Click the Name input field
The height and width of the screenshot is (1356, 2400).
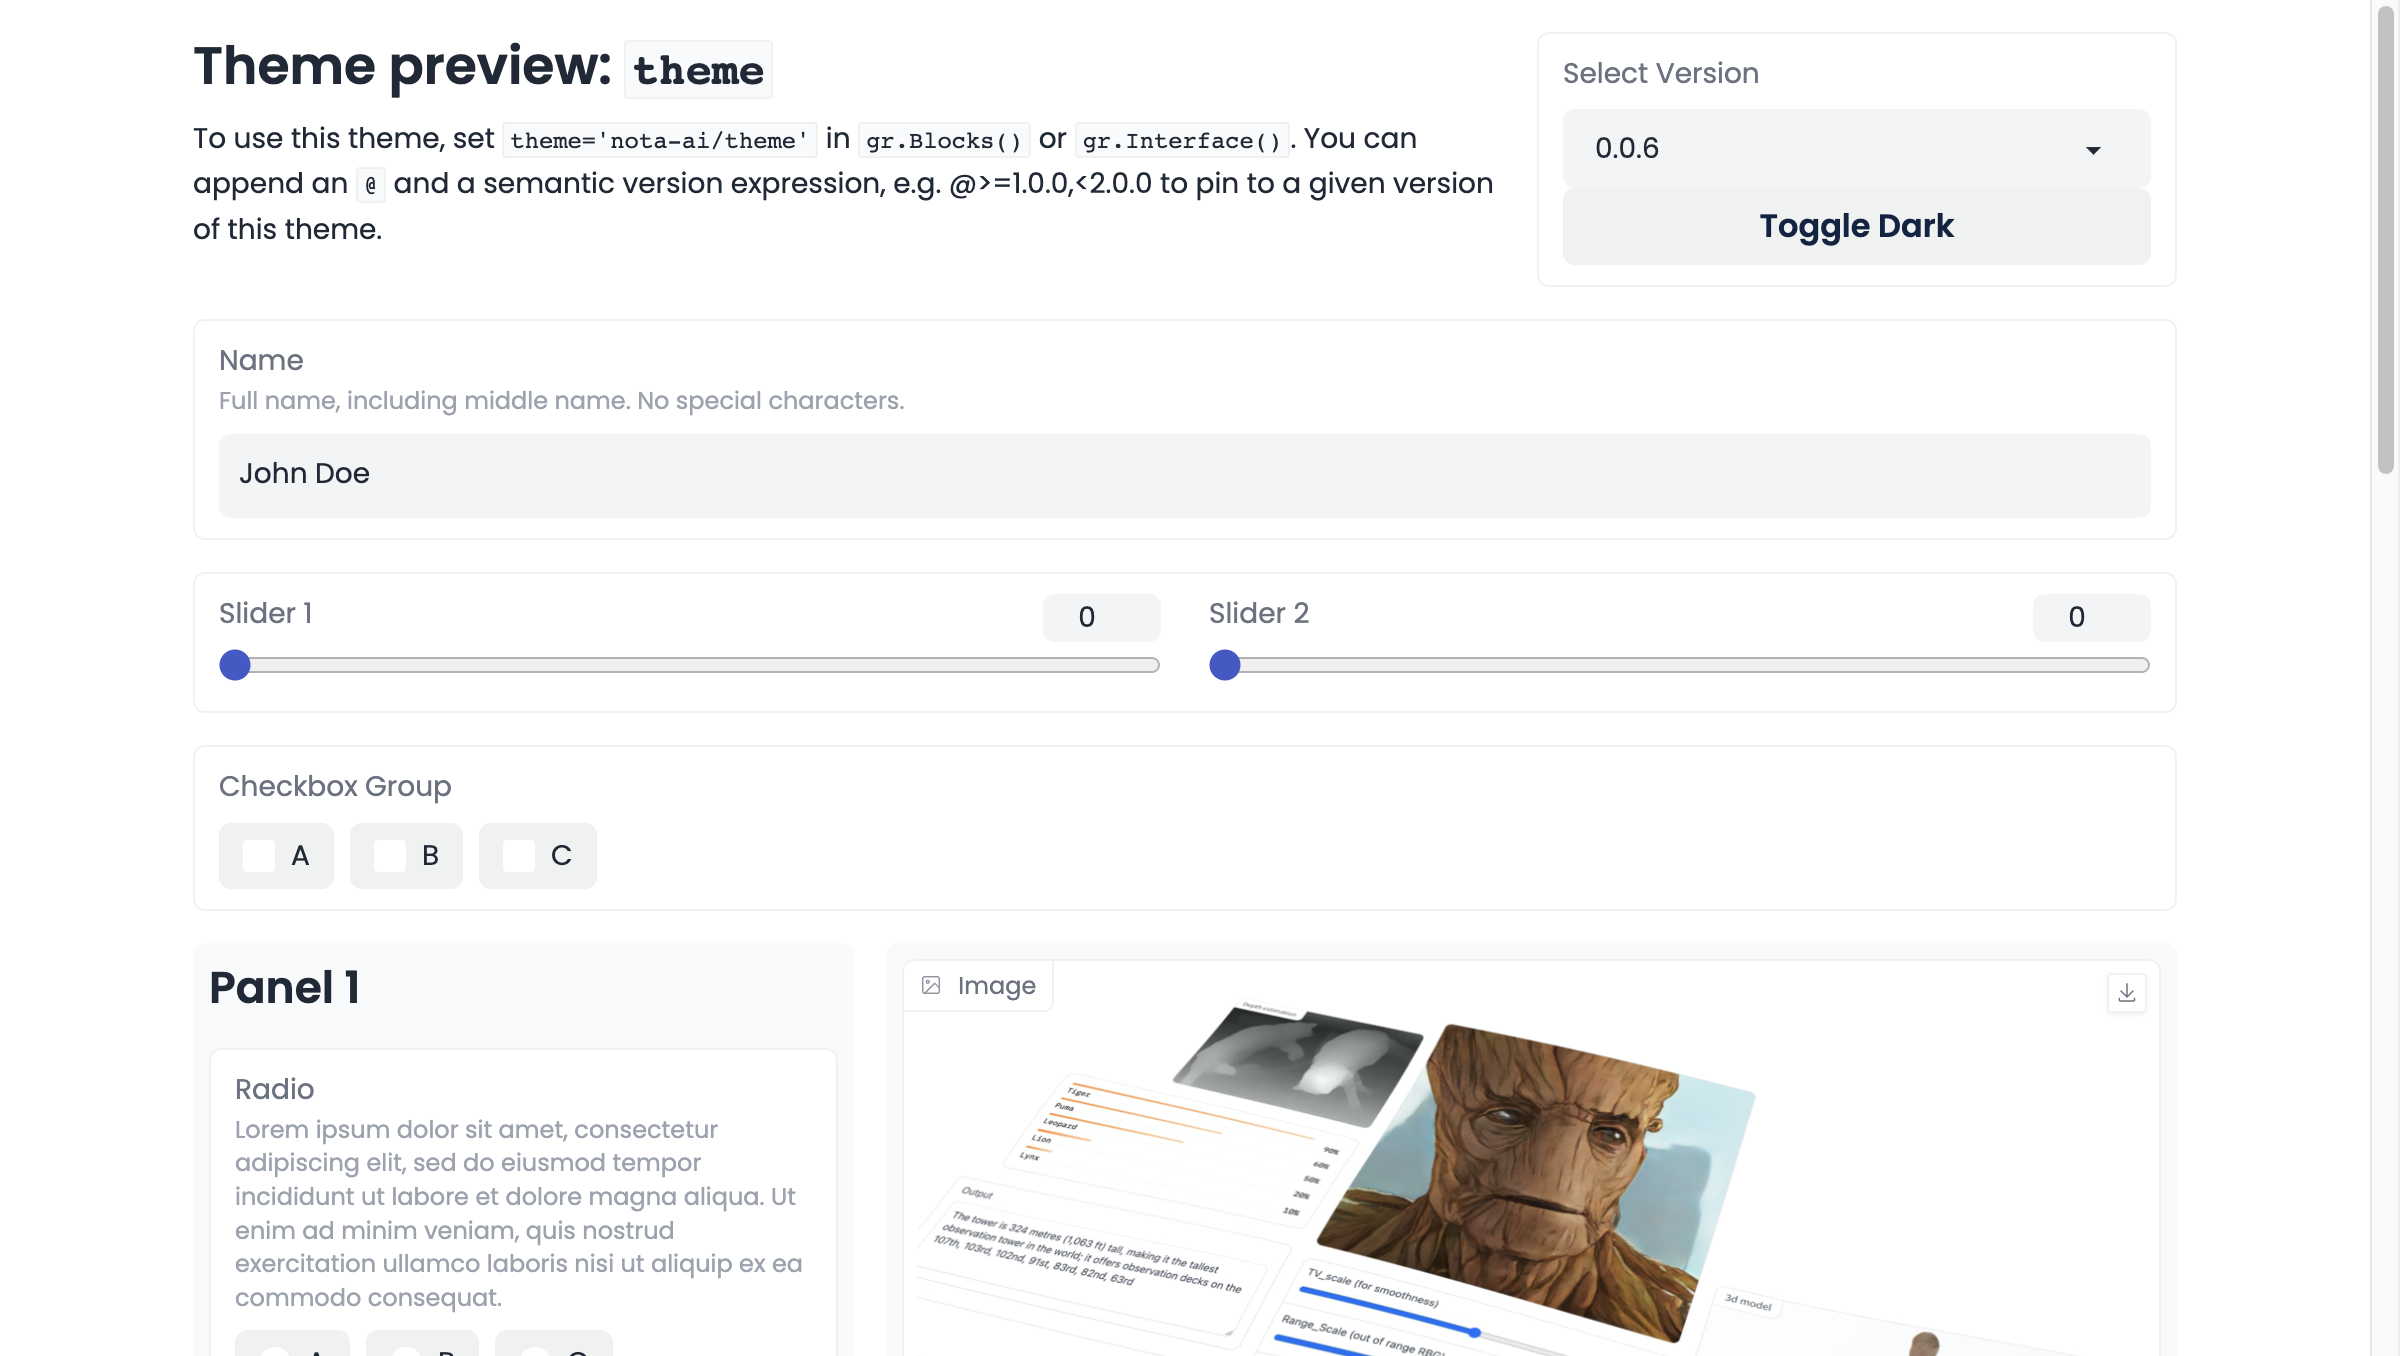[1184, 475]
